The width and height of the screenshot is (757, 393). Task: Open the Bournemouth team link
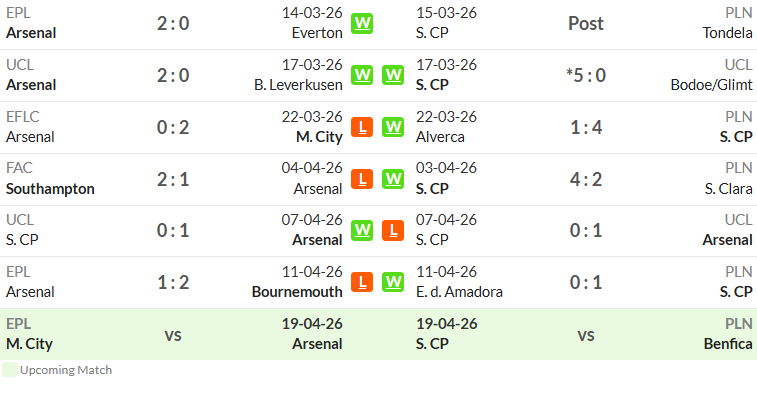(x=297, y=292)
